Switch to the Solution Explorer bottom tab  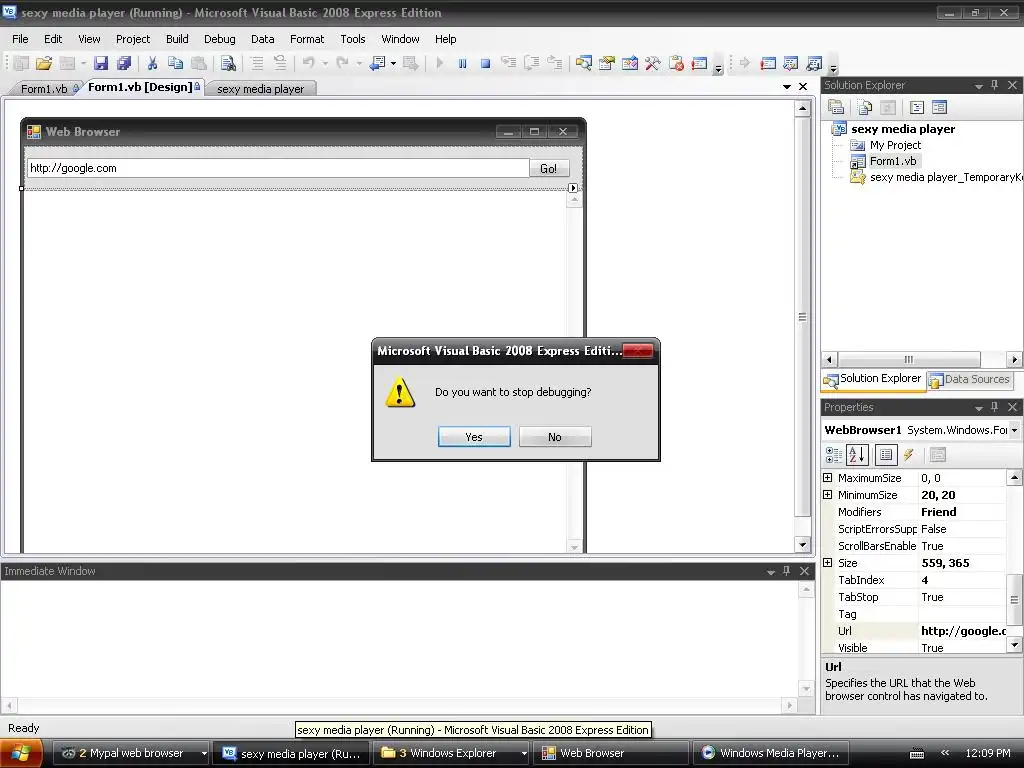click(873, 379)
